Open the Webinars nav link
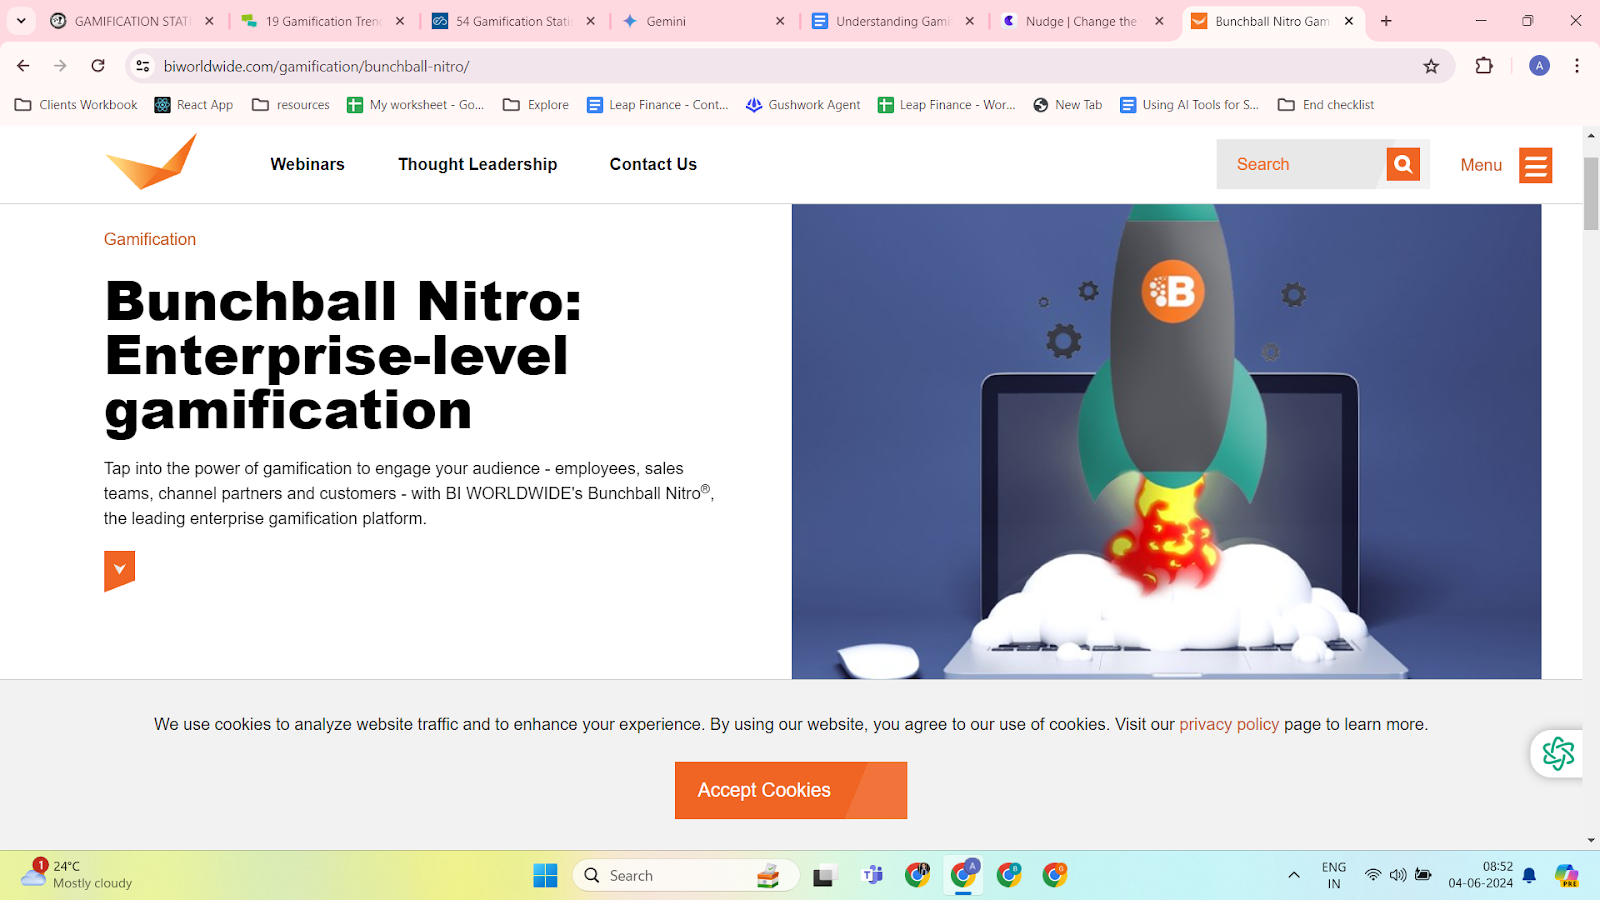The width and height of the screenshot is (1600, 900). click(307, 164)
